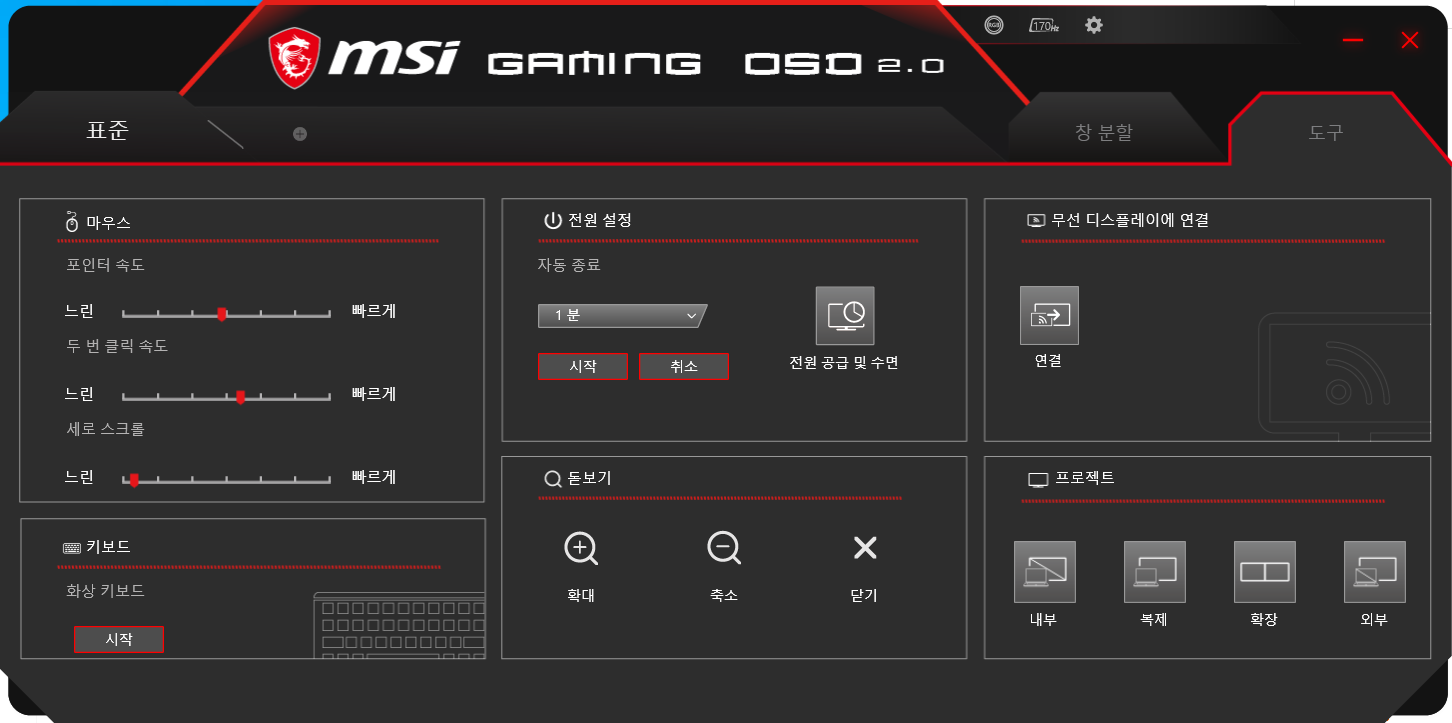
Task: Start the 화상 키보드 with its 시작 button
Action: click(x=119, y=639)
